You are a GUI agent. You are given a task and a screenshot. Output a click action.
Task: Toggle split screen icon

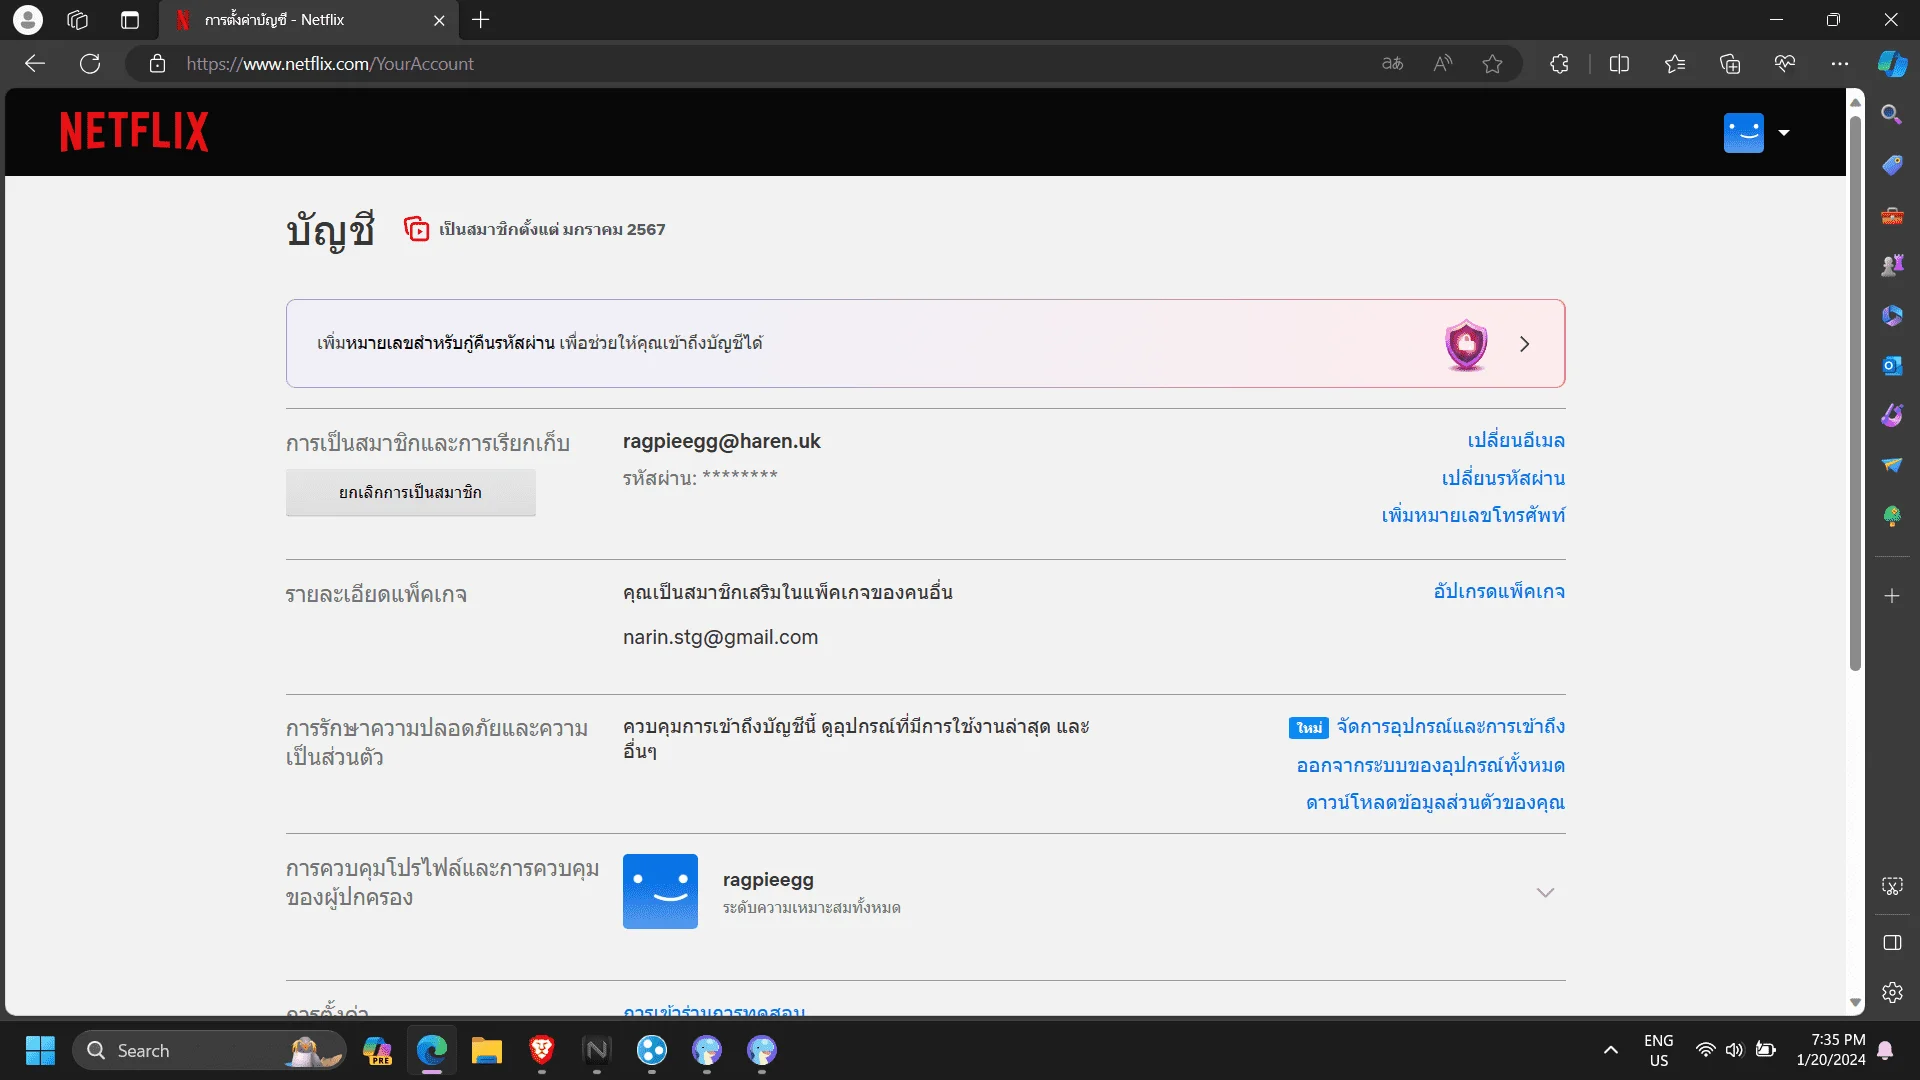(x=1619, y=64)
